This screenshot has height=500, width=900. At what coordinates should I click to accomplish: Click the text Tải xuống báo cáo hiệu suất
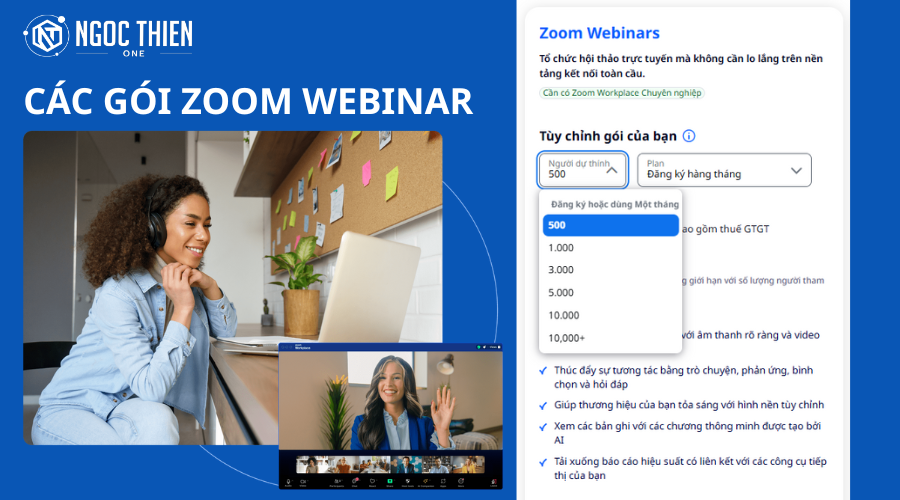(690, 468)
